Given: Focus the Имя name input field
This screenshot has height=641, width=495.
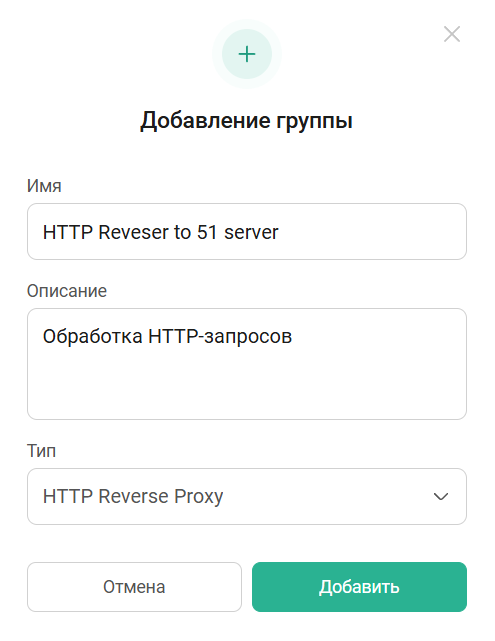Looking at the screenshot, I should (247, 231).
